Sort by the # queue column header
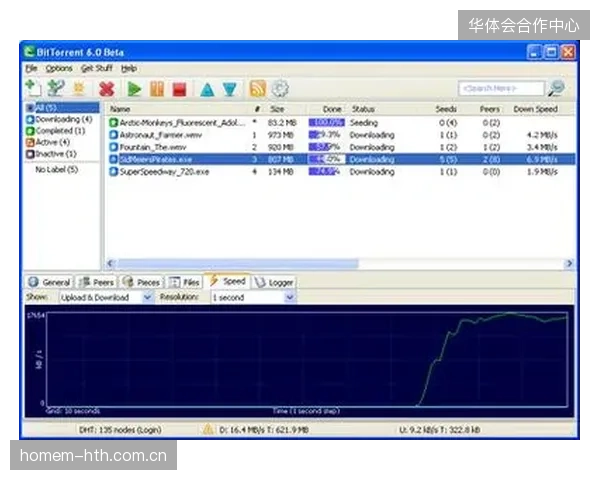600x480 pixels. tap(258, 109)
